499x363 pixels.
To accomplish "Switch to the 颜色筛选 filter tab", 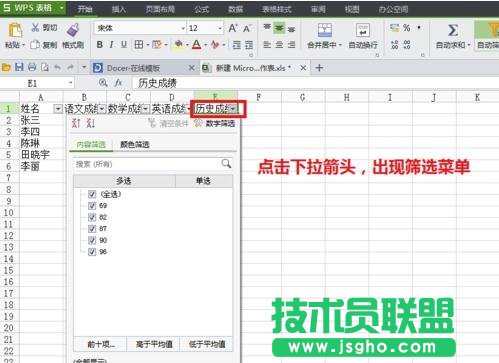I will point(135,144).
